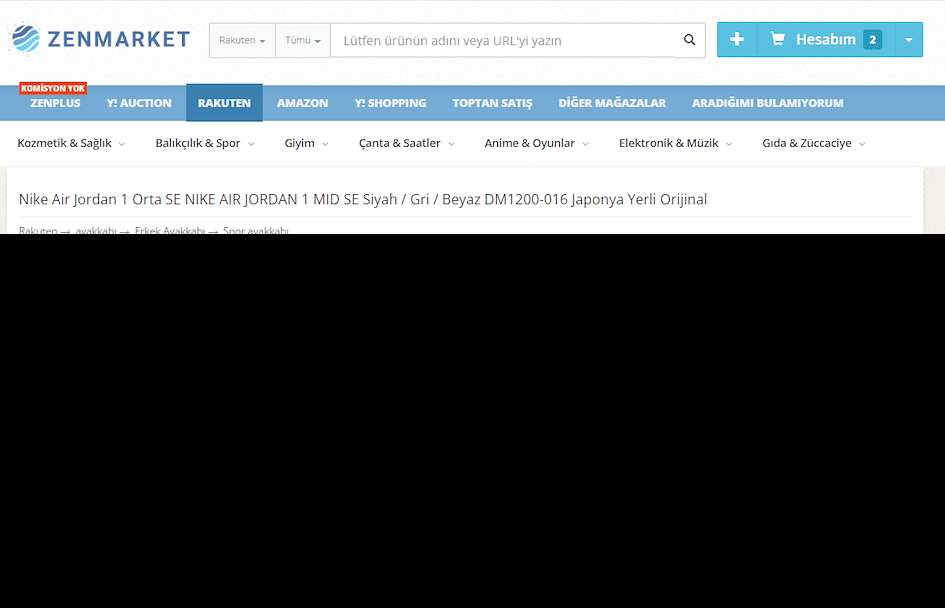The width and height of the screenshot is (945, 608).
Task: Open the TOPTAN SATIŞ tab
Action: (492, 103)
